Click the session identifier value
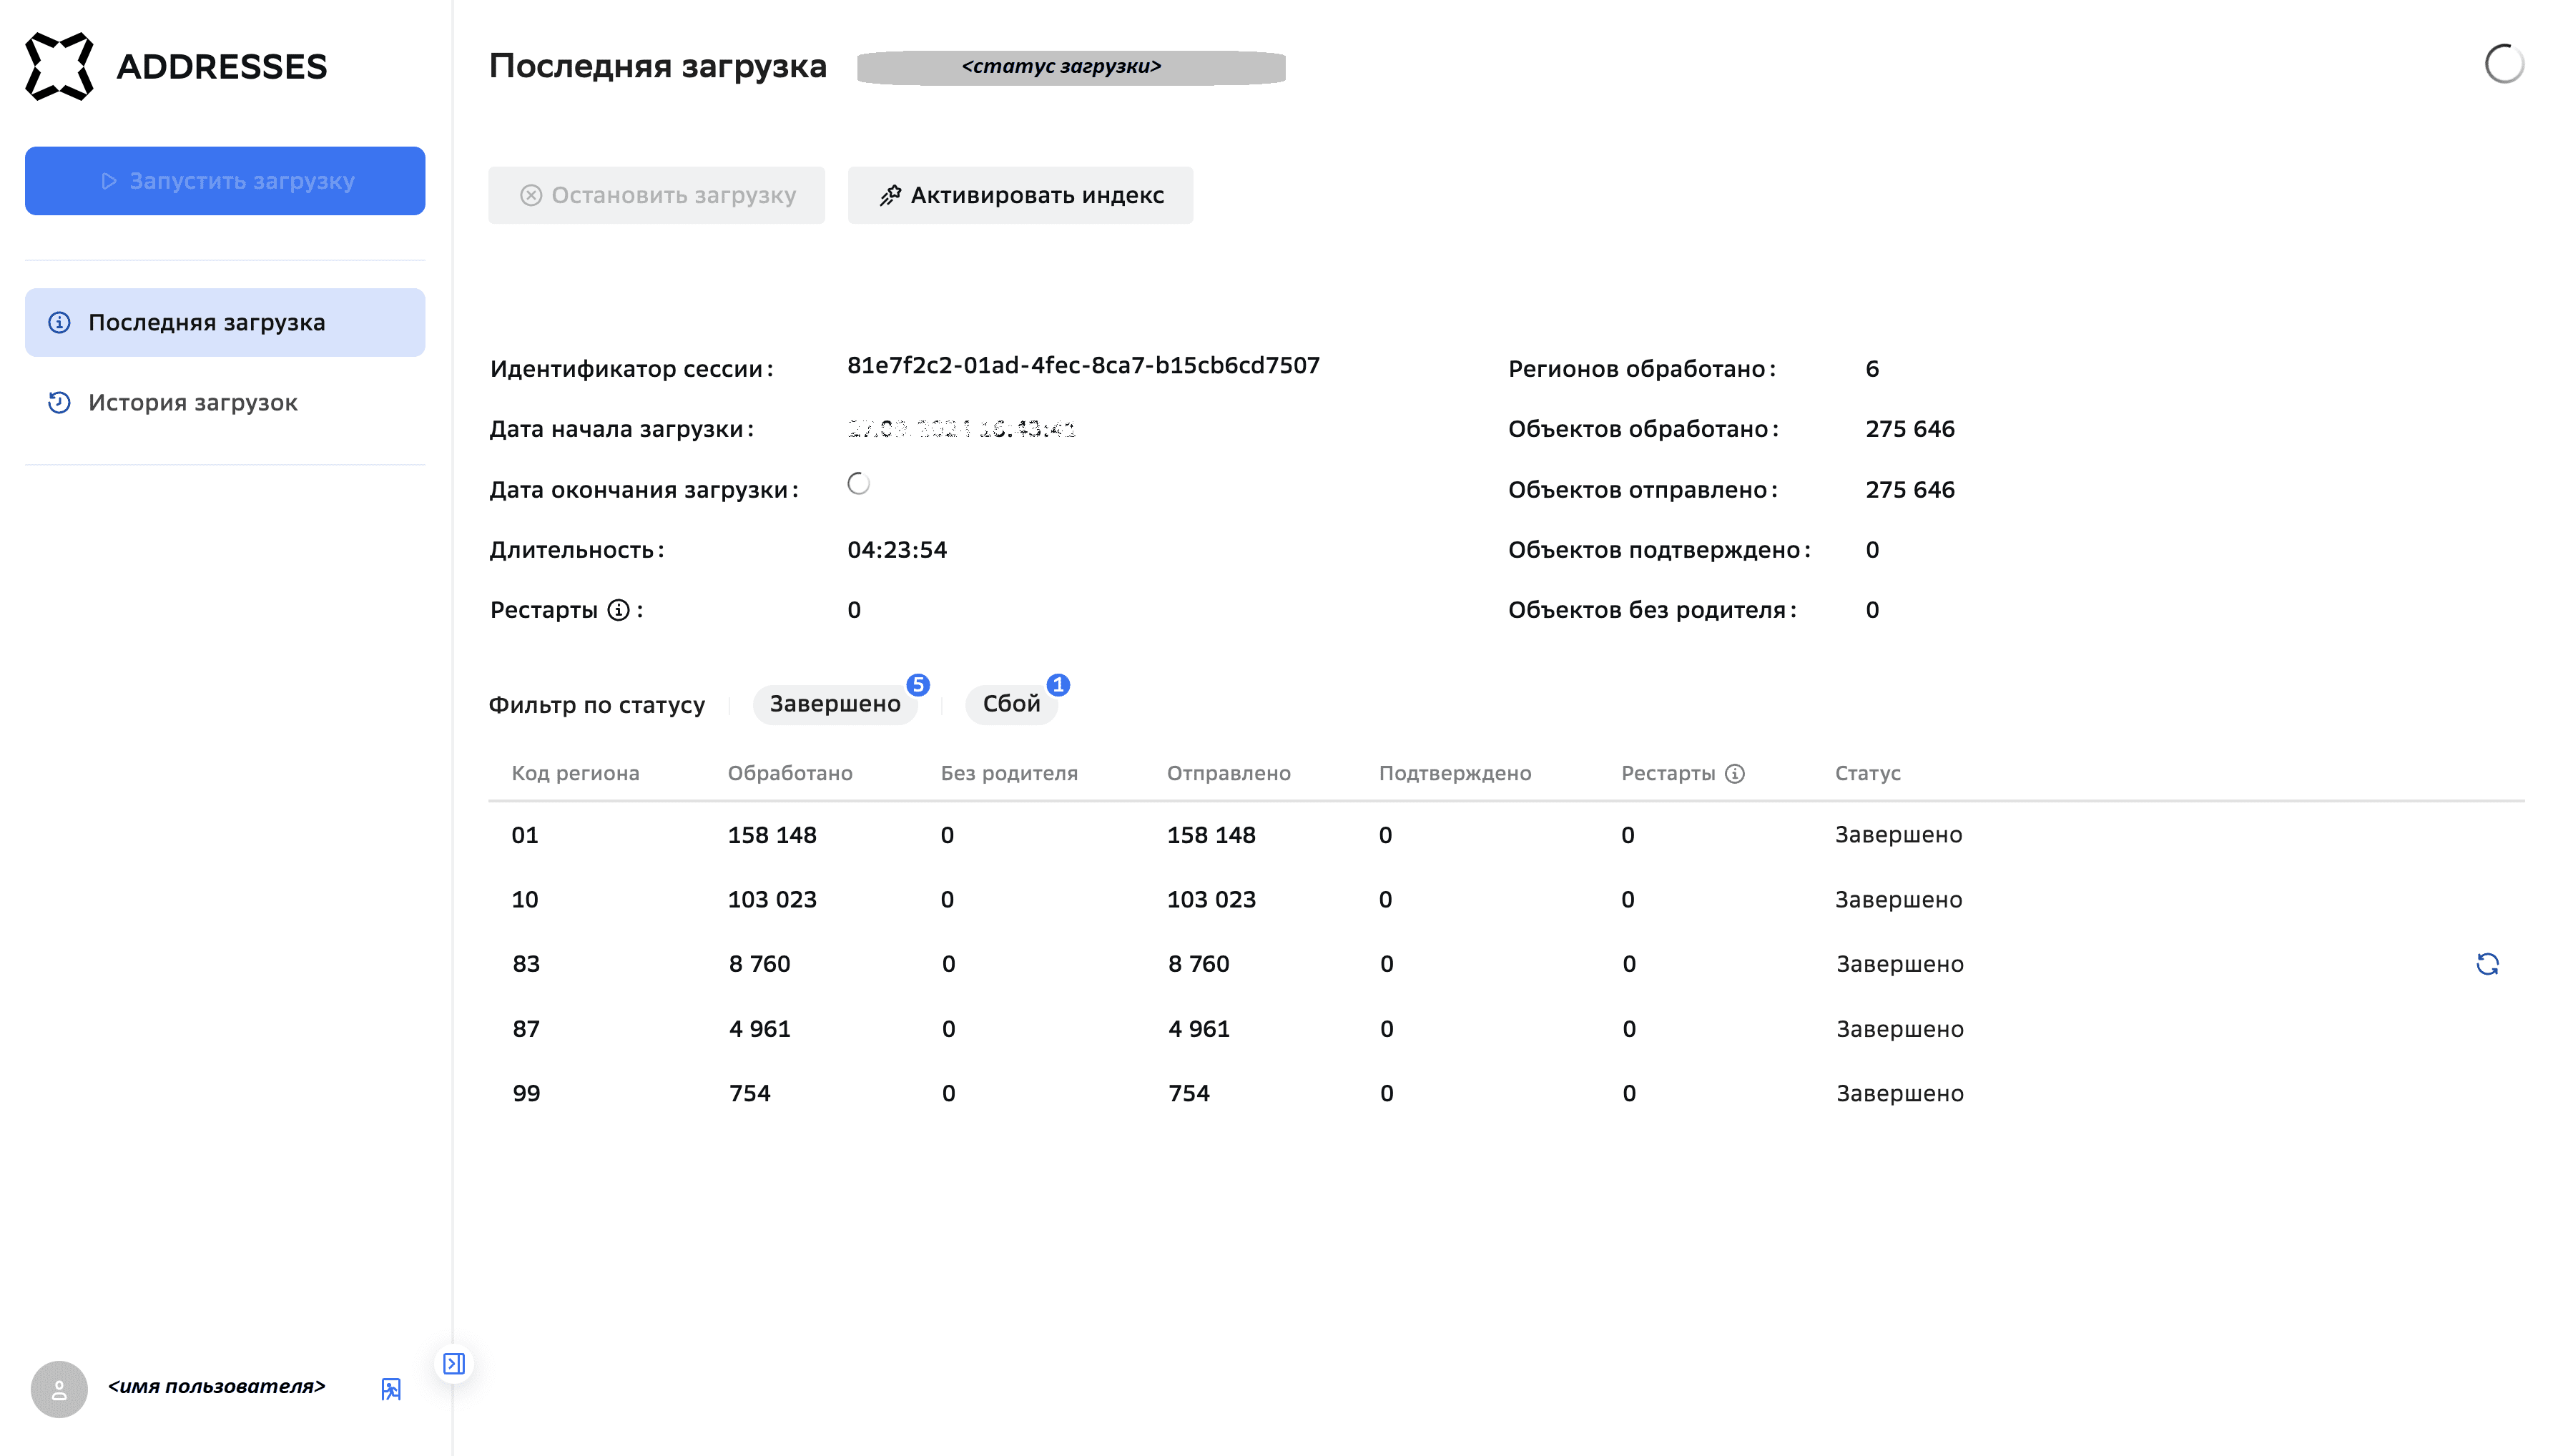The height and width of the screenshot is (1456, 2563). coord(1083,366)
